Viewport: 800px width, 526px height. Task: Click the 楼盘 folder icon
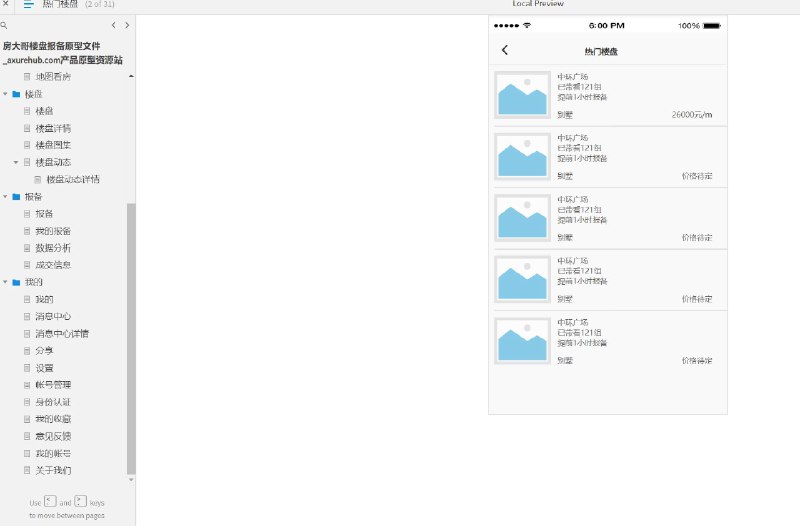(x=16, y=94)
